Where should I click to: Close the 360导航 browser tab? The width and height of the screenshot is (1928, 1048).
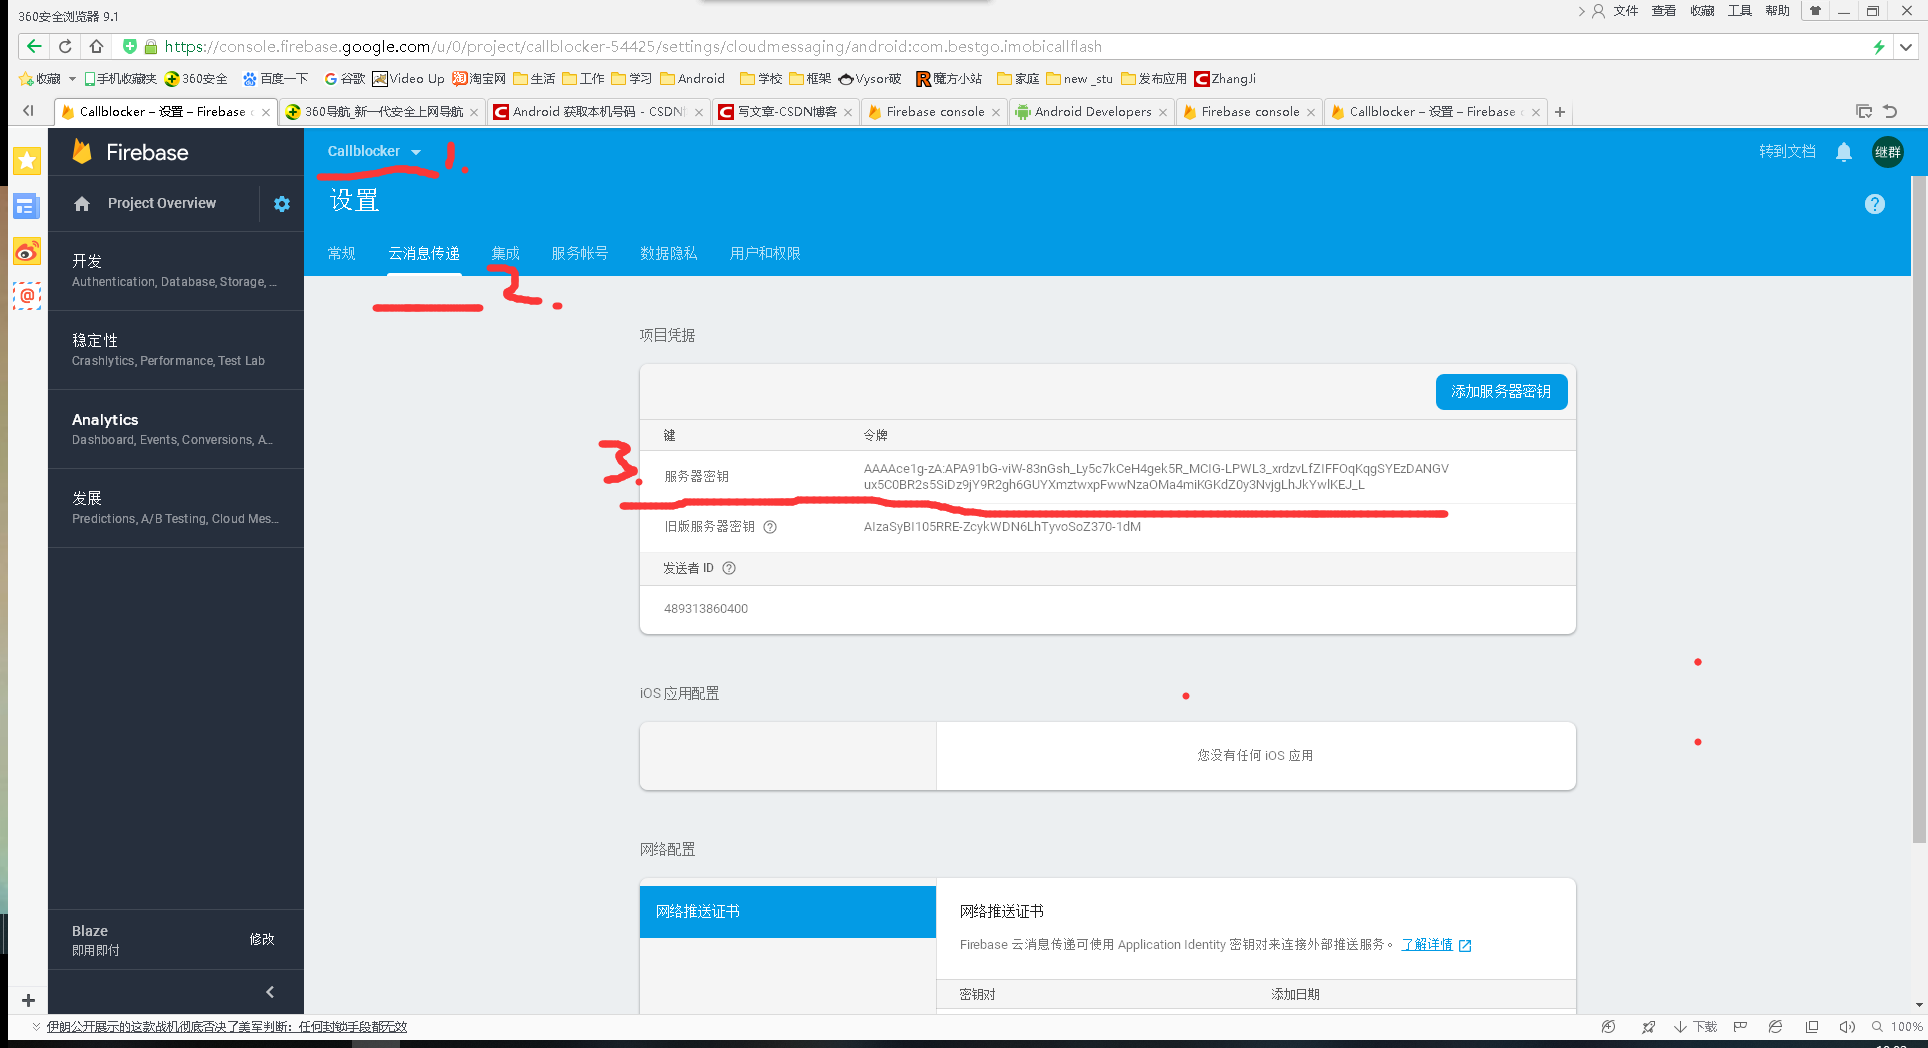[474, 112]
